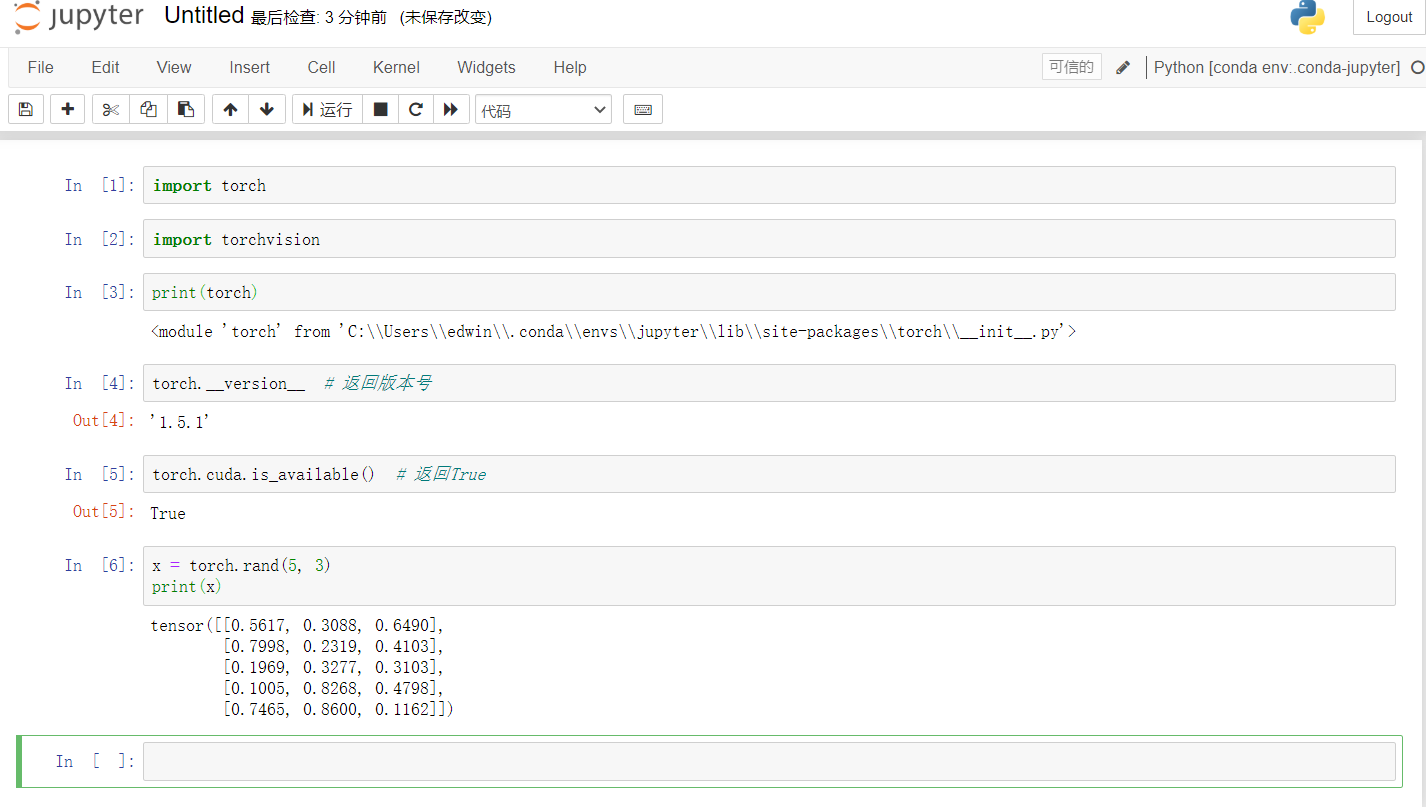Click the 可信的 trusted notebook button
The height and width of the screenshot is (807, 1426).
[1072, 67]
